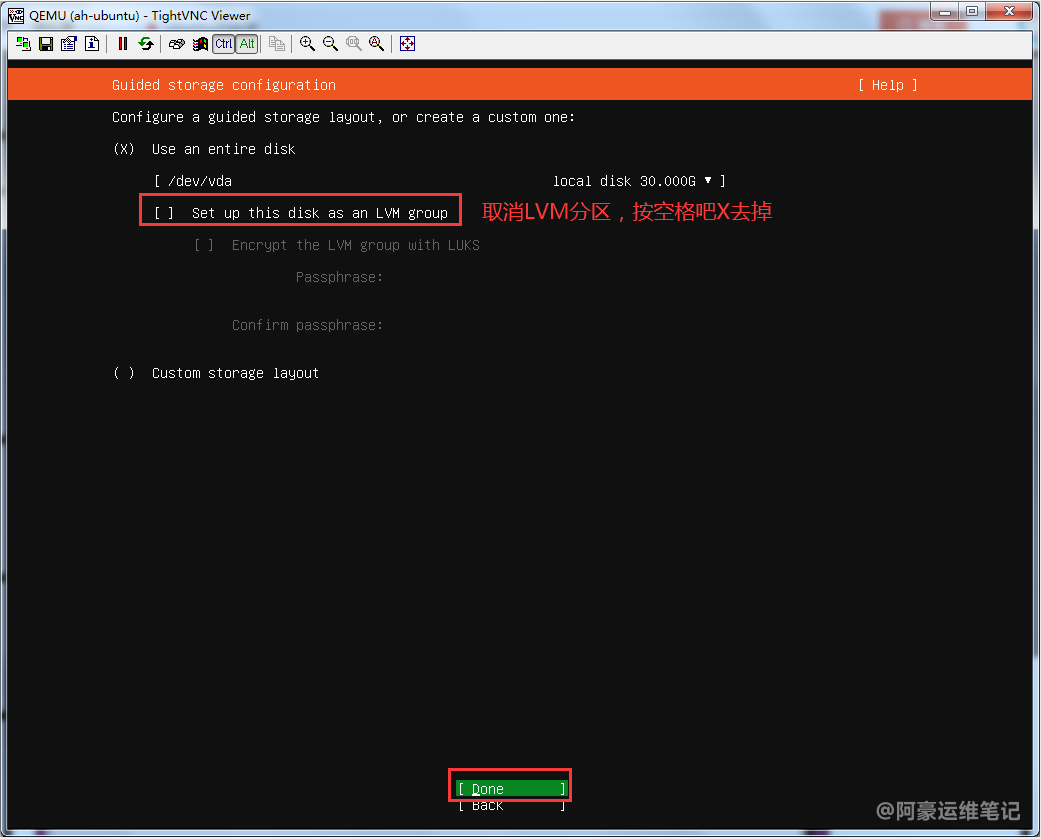This screenshot has height=839, width=1041.
Task: Select the 'Use an entire disk' radio option
Action: (124, 149)
